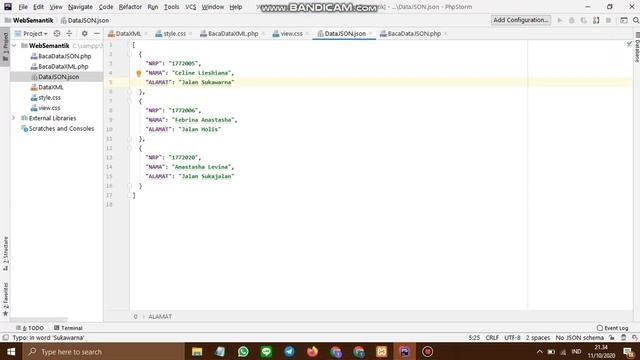Open the 2 spaces indent selector
The image size is (640, 360).
point(538,338)
